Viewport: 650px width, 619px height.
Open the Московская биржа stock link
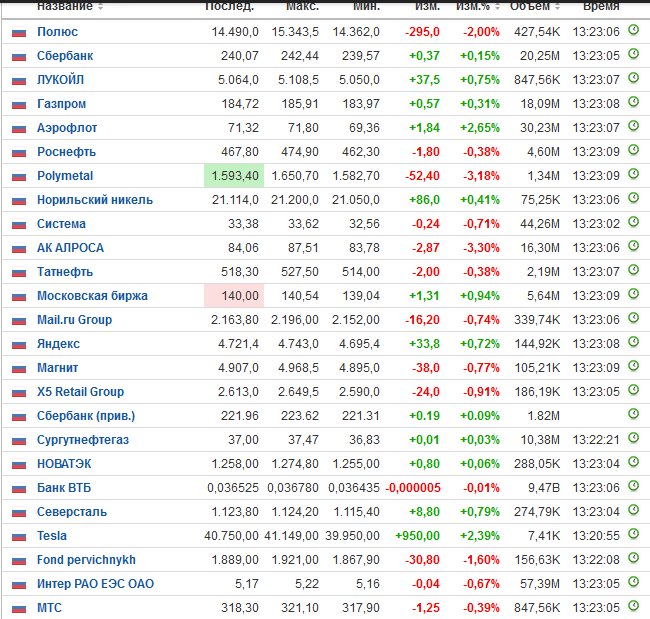pyautogui.click(x=92, y=296)
